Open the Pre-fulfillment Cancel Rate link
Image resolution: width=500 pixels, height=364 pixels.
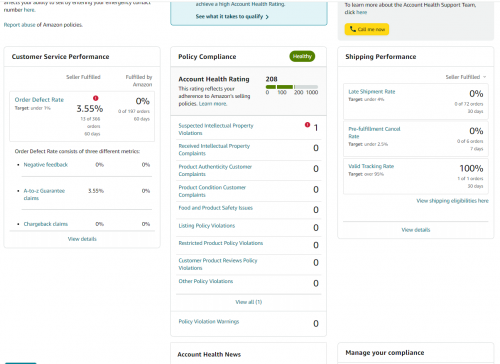tap(374, 133)
